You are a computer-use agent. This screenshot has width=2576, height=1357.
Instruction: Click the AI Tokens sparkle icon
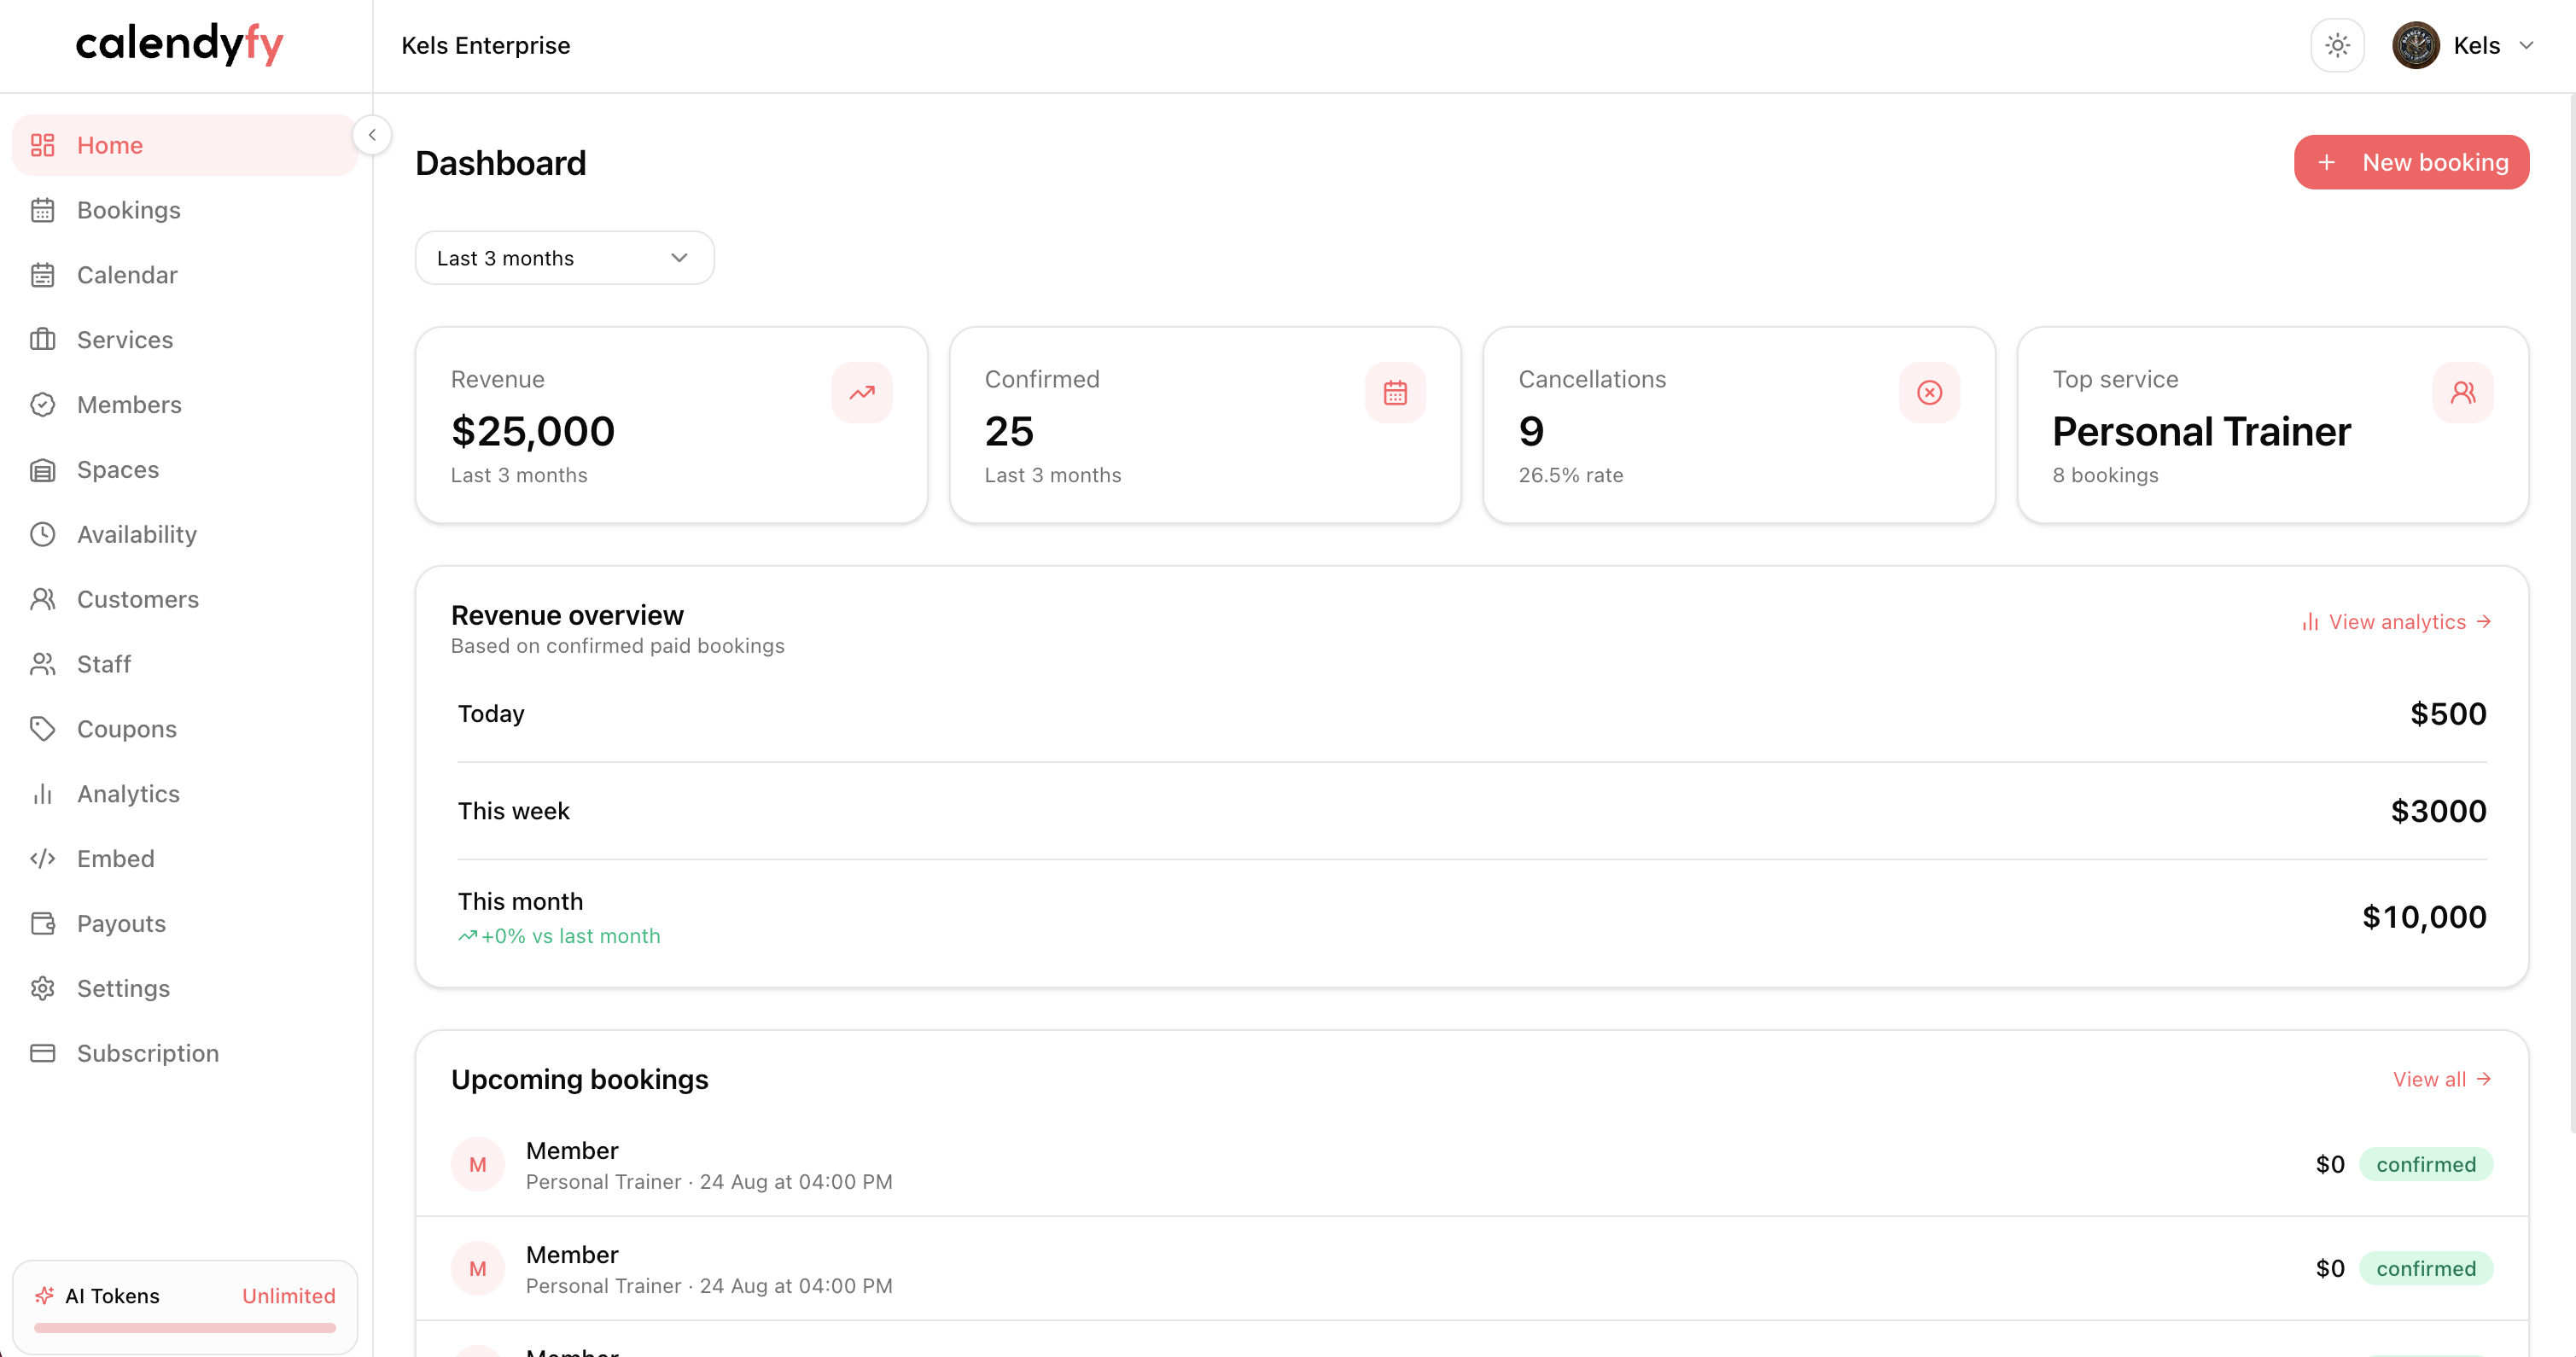[x=44, y=1296]
